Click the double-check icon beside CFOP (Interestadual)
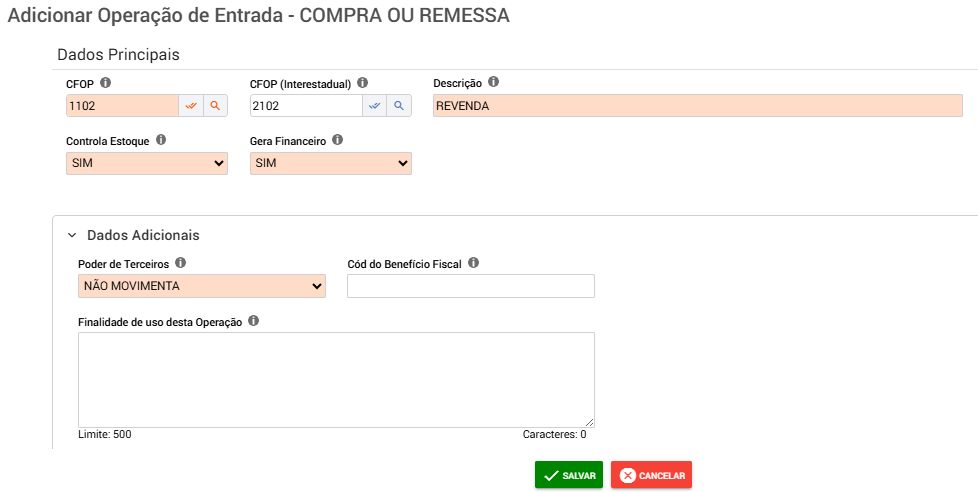 [x=375, y=106]
